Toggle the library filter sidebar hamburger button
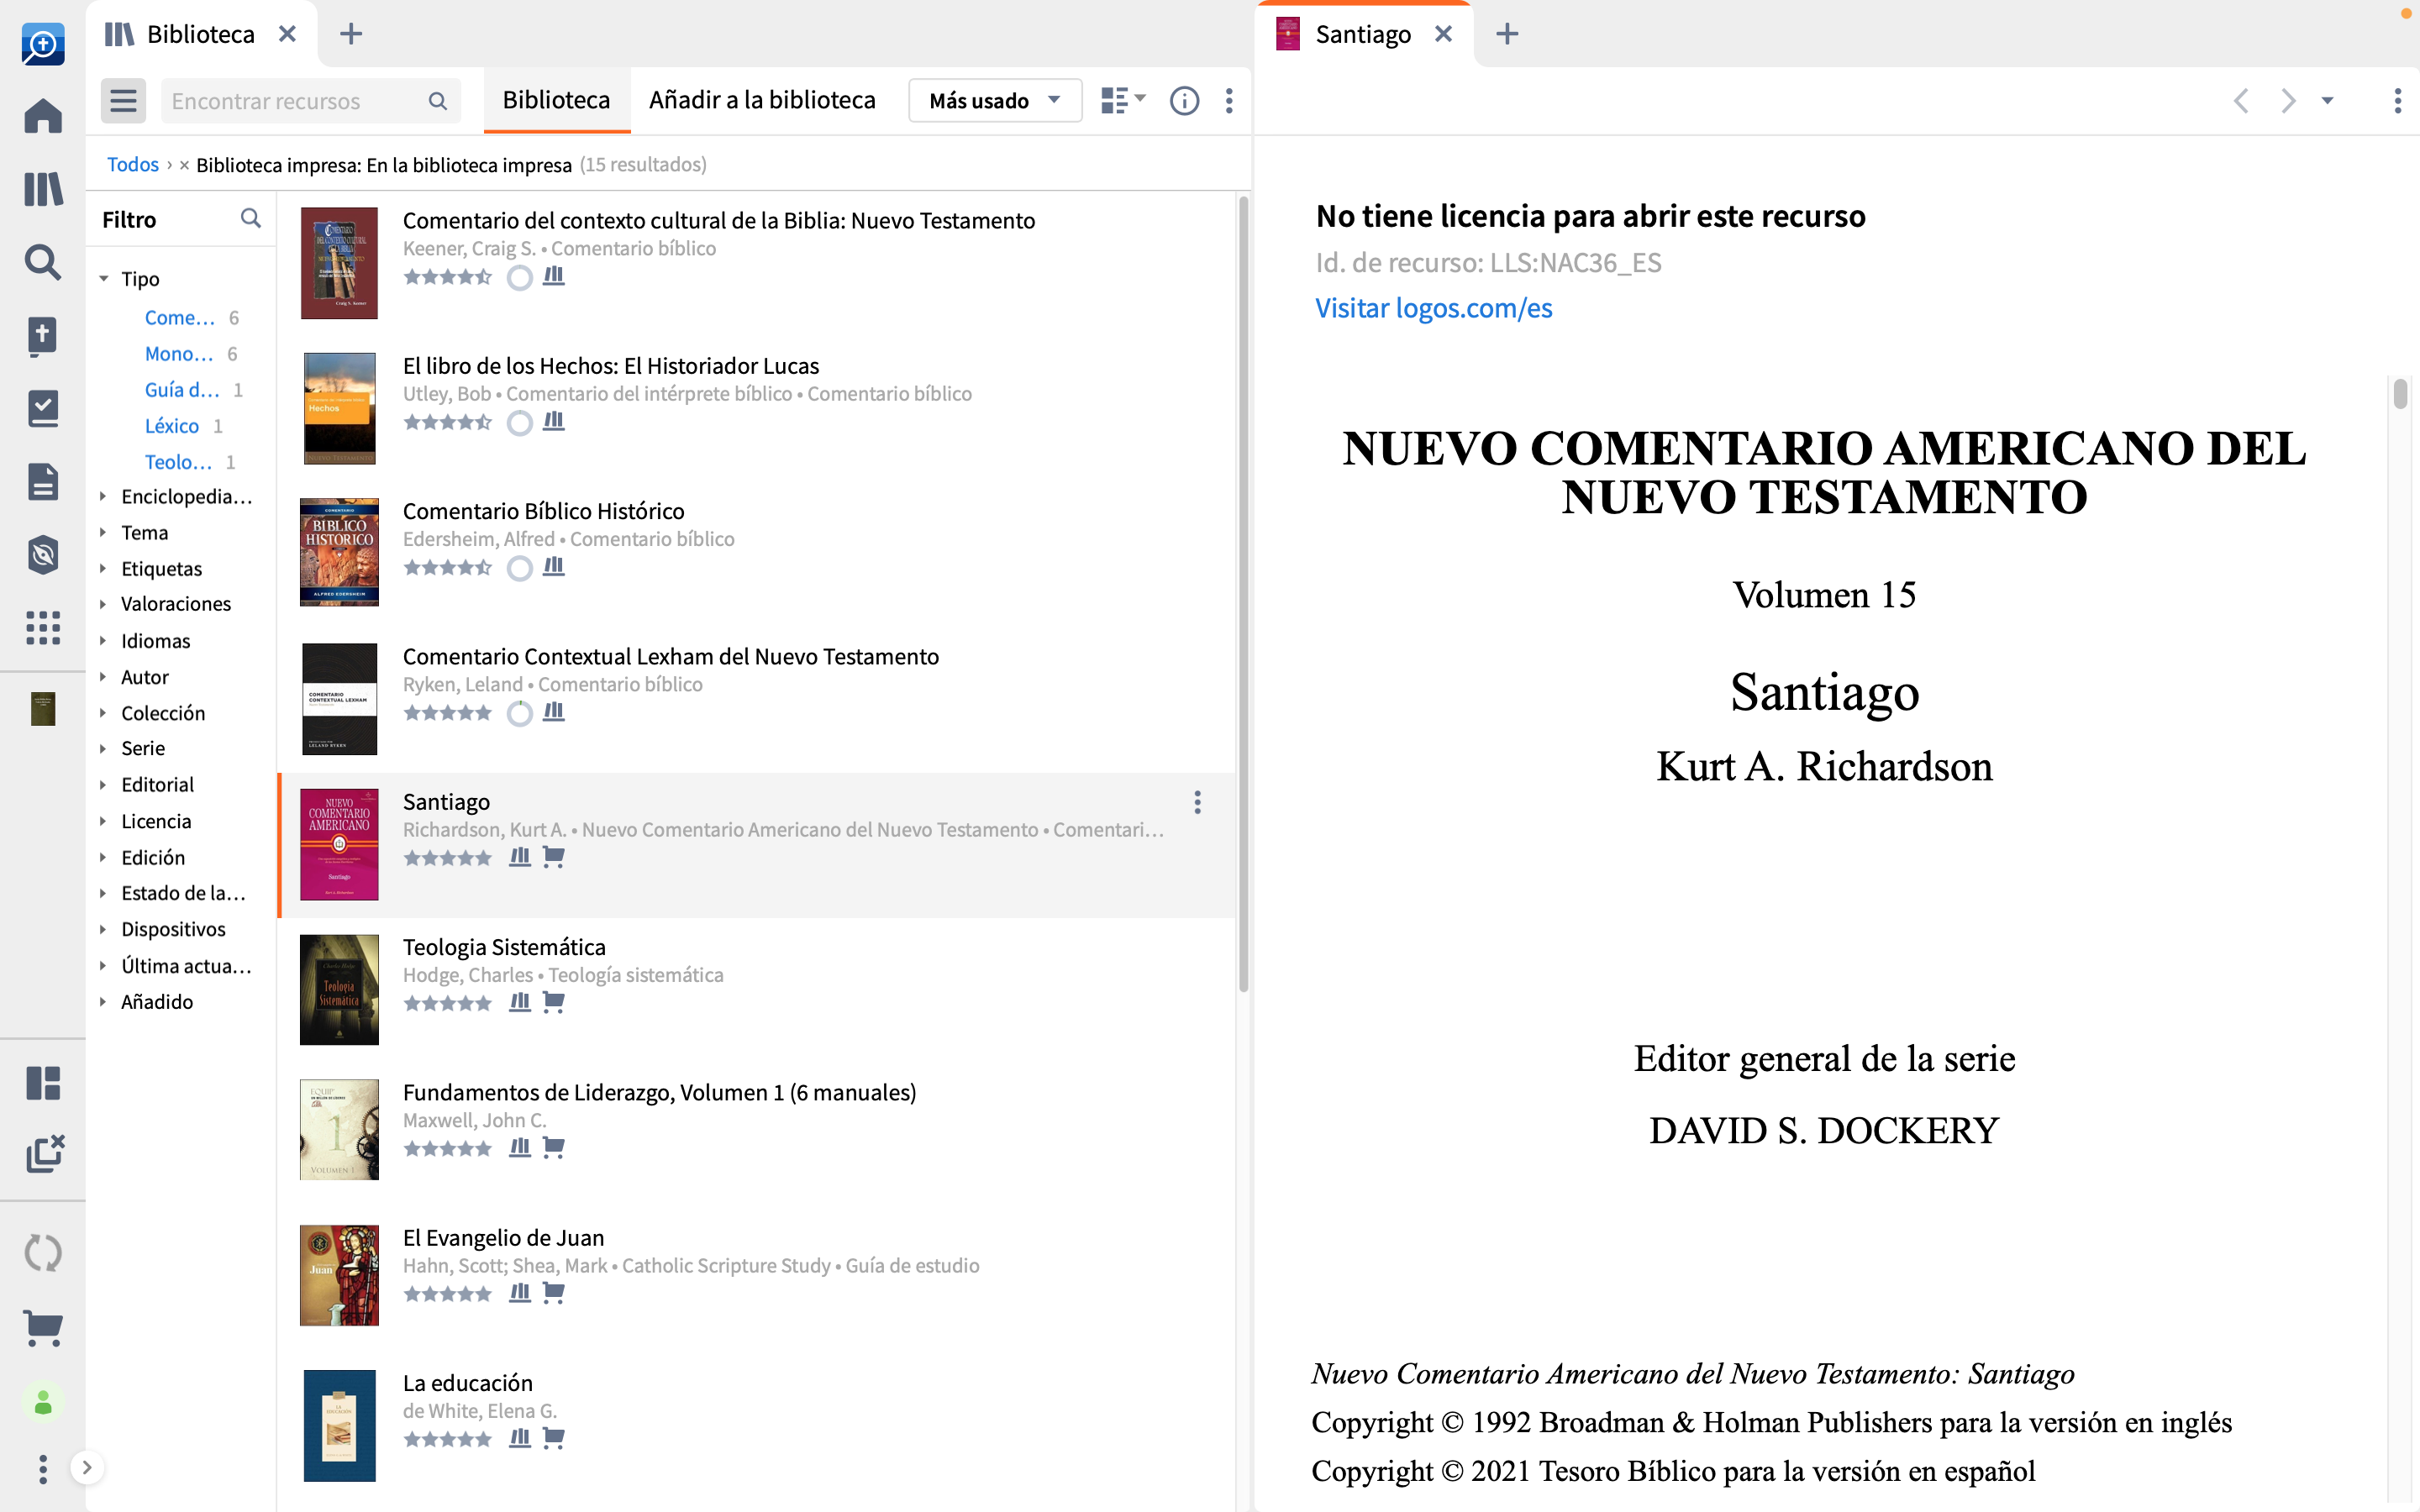Image resolution: width=2420 pixels, height=1512 pixels. [123, 101]
